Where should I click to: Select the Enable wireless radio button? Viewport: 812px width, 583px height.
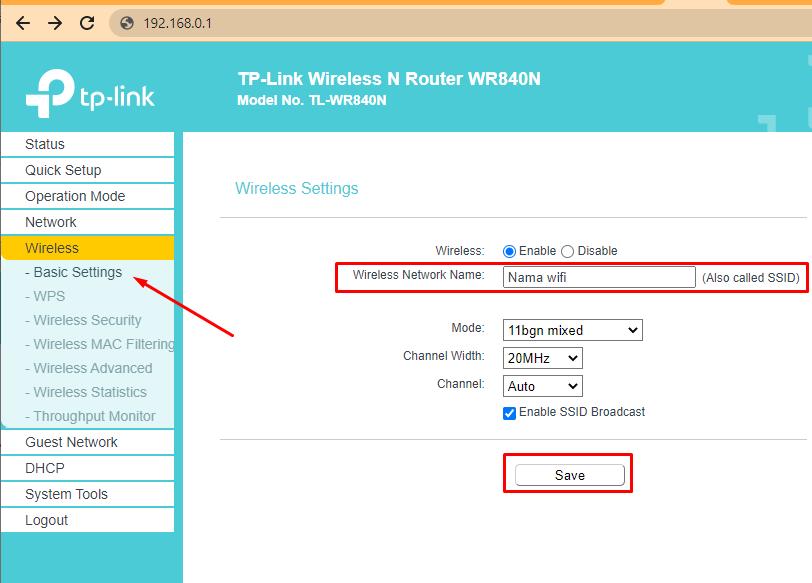509,251
